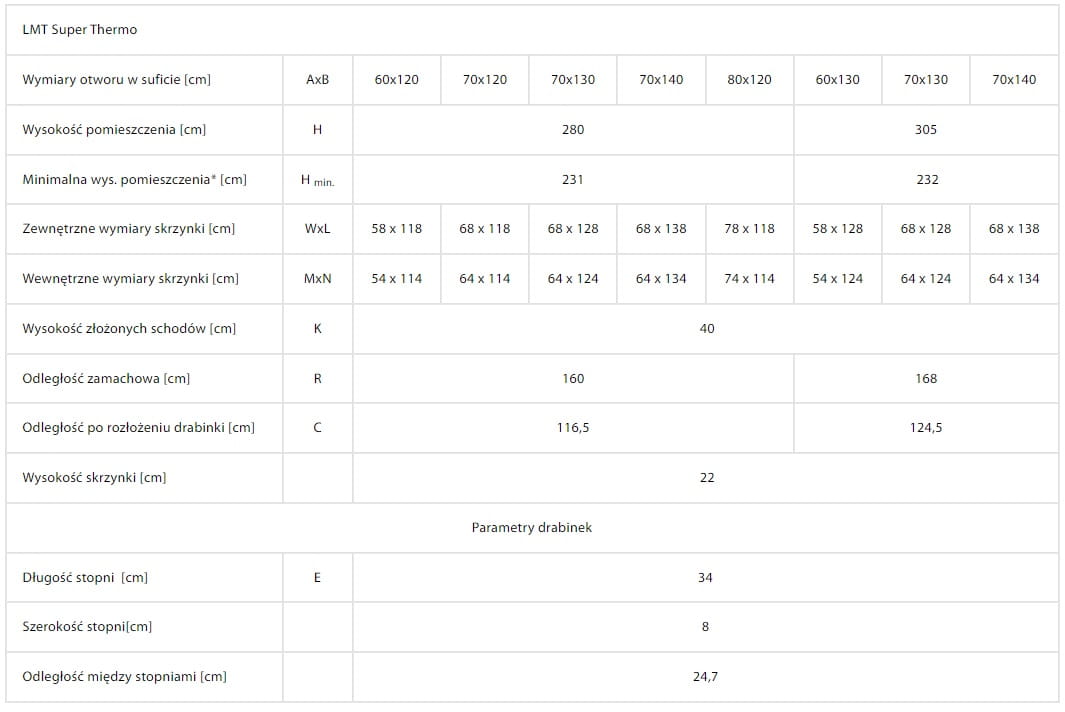Click the MxN symbol cell
This screenshot has height=712, width=1065.
318,279
